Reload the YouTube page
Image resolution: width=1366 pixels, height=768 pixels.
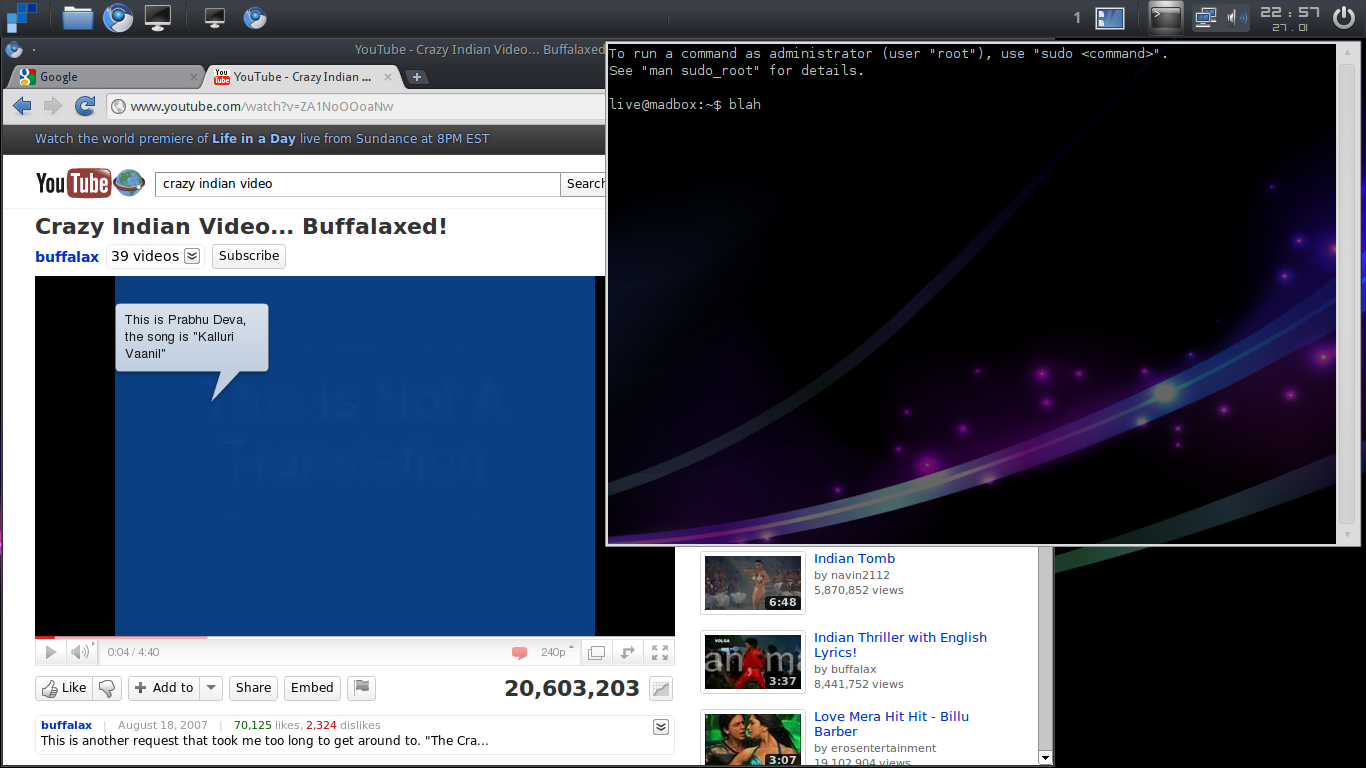click(x=86, y=106)
